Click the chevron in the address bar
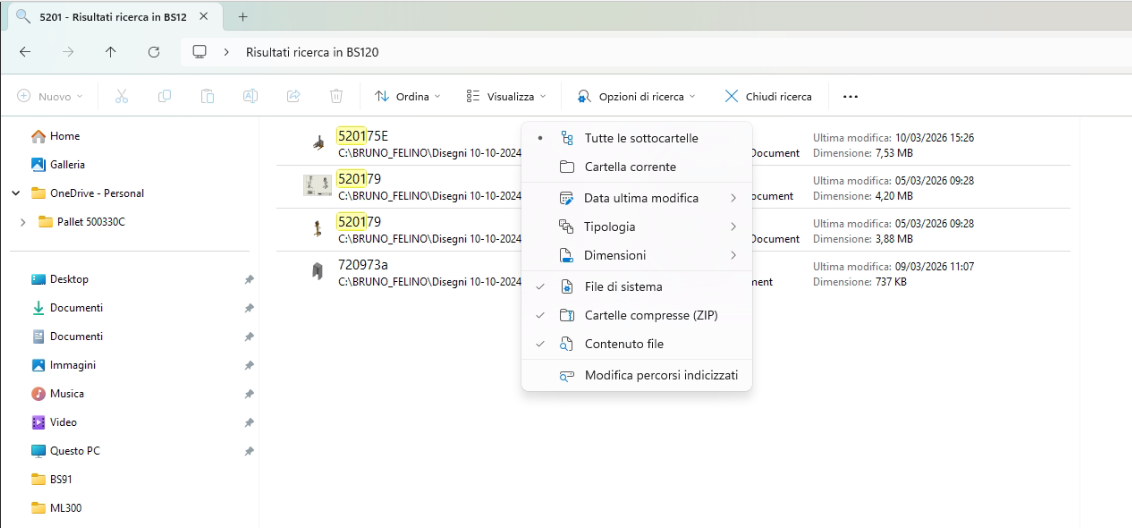 pos(227,52)
